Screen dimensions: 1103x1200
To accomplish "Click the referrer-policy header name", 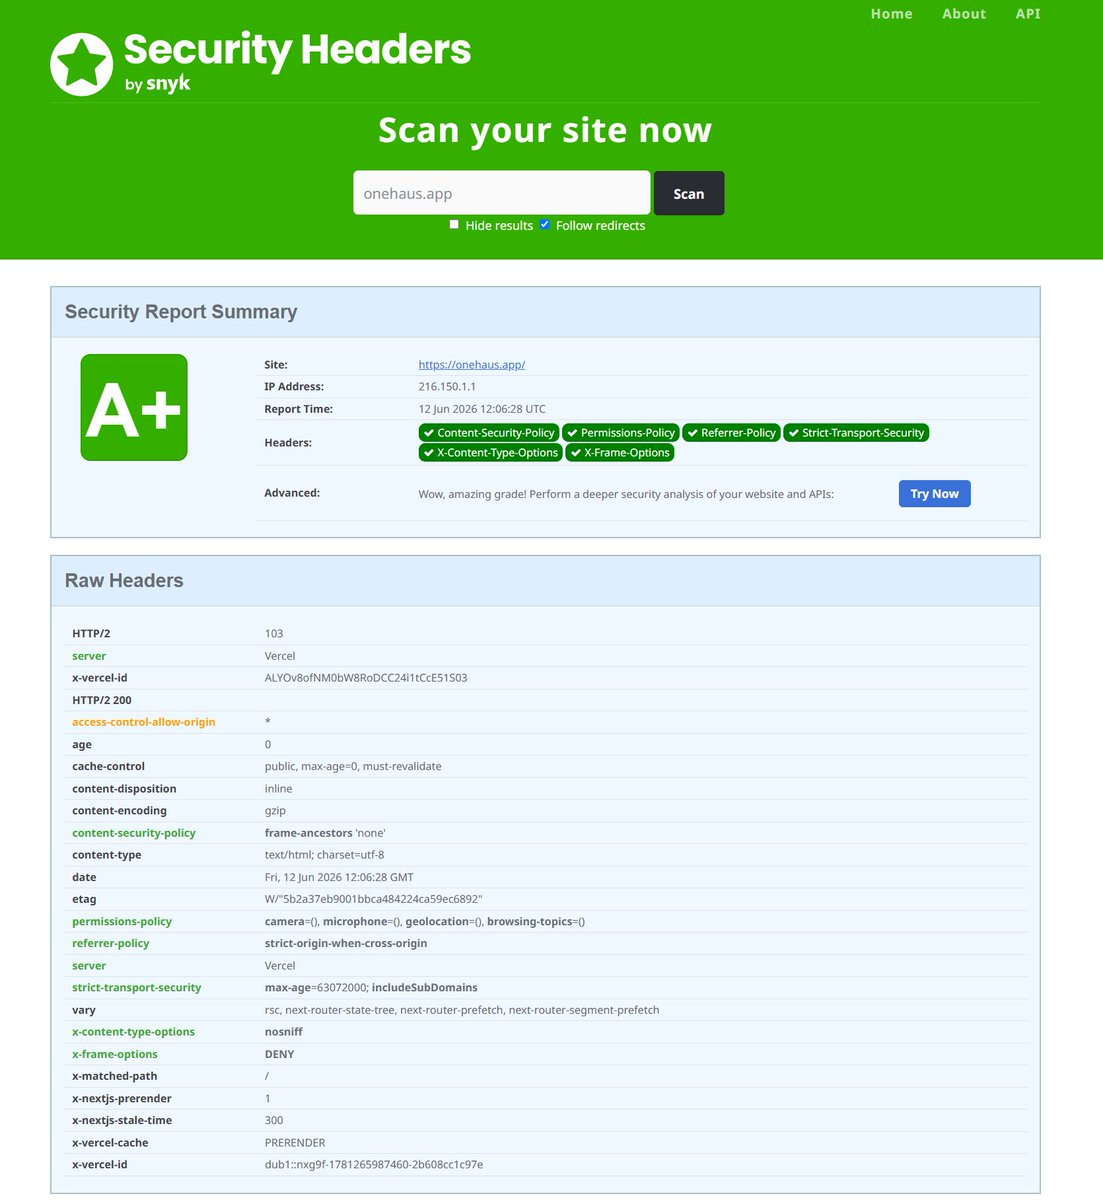I will [111, 944].
